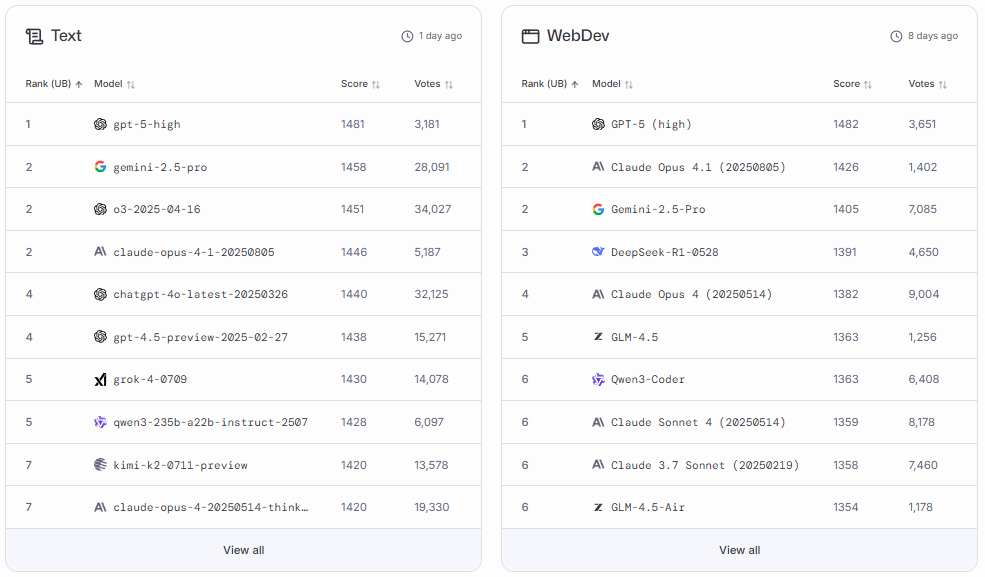Select gemini-2.5-pro model name in Text

[160, 167]
